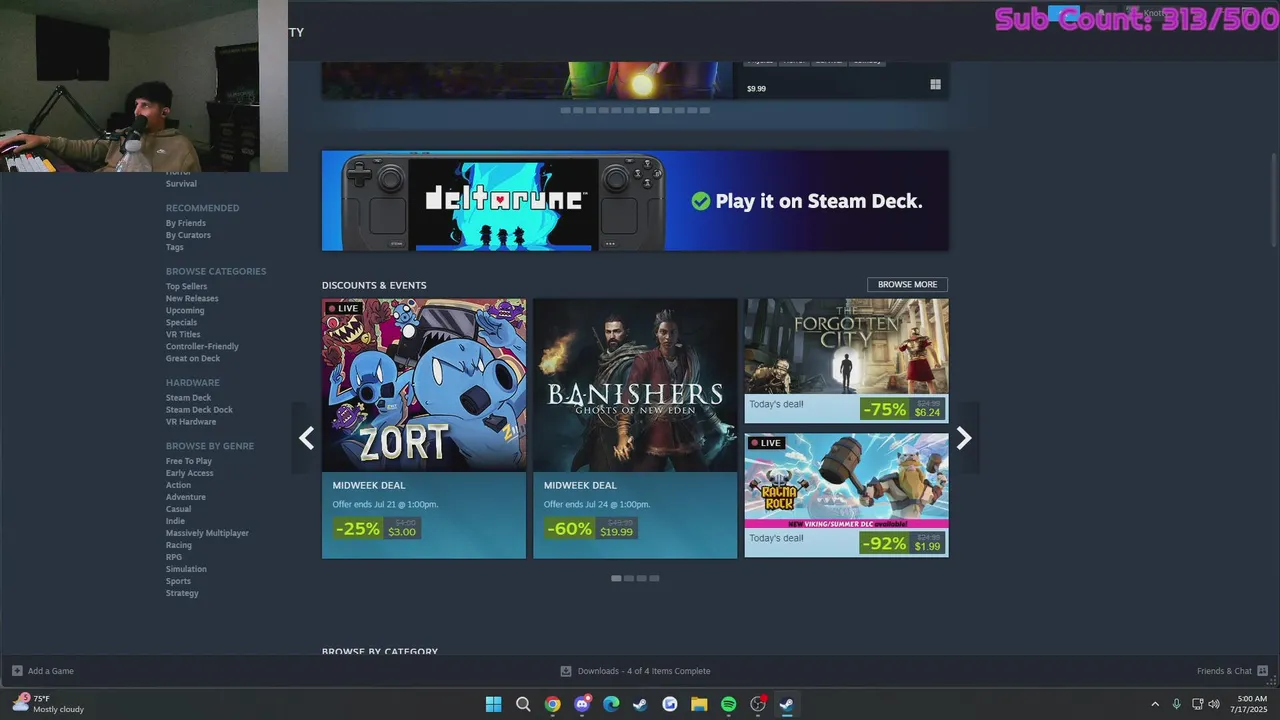Open File Explorer from taskbar

coord(699,704)
